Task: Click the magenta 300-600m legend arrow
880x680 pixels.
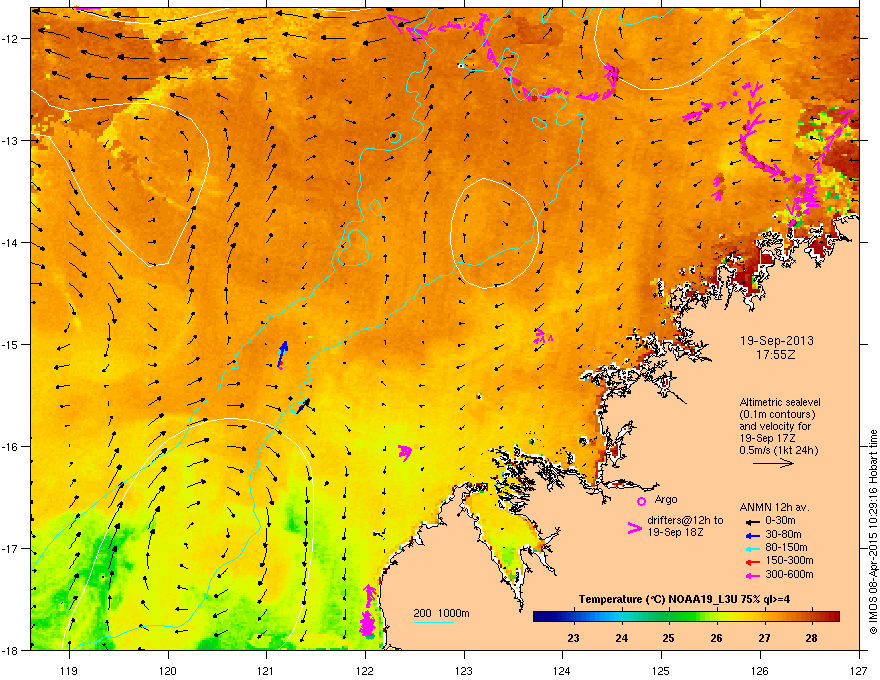Action: click(x=753, y=575)
